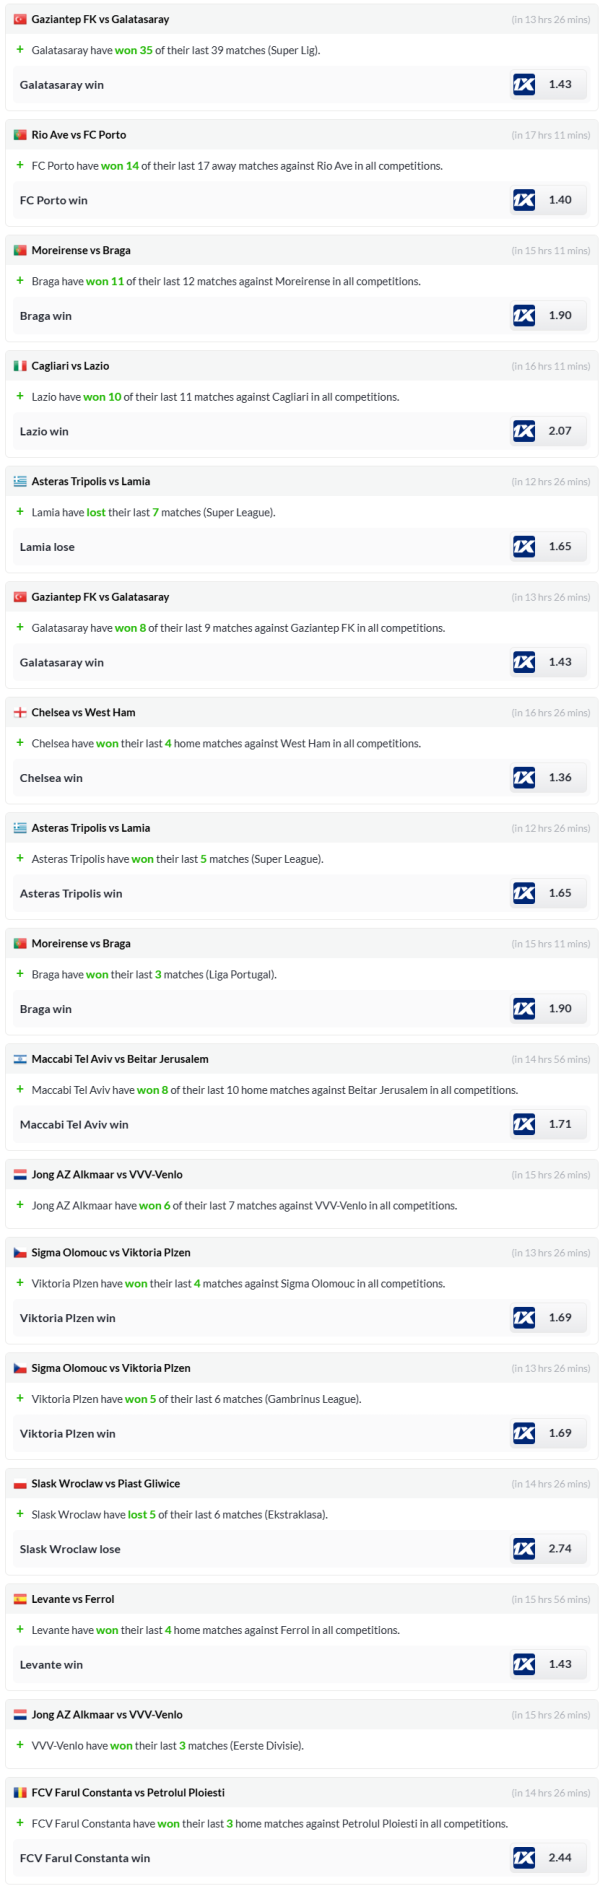This screenshot has width=600, height=1886.
Task: Click 1X bookmaker icon beside Chelsea win
Action: point(524,778)
